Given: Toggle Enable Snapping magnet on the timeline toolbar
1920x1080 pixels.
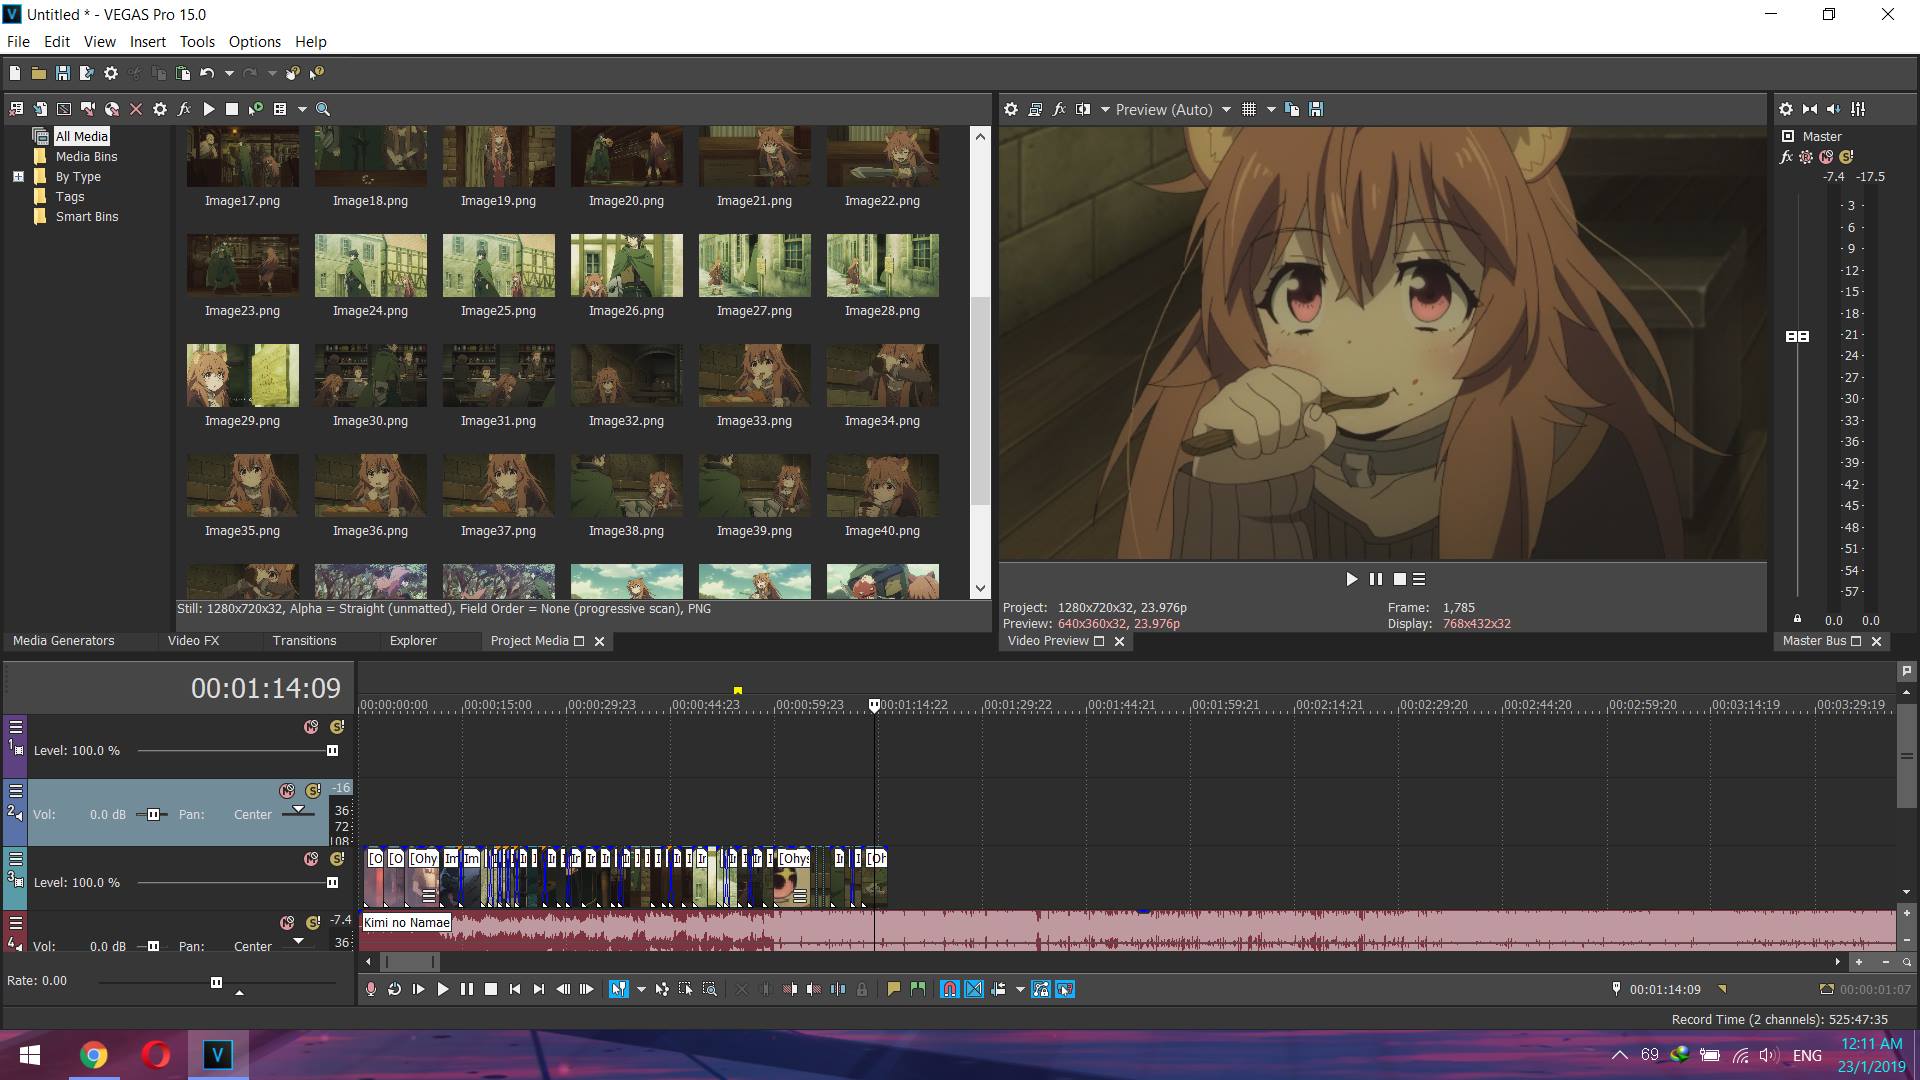Looking at the screenshot, I should (950, 989).
